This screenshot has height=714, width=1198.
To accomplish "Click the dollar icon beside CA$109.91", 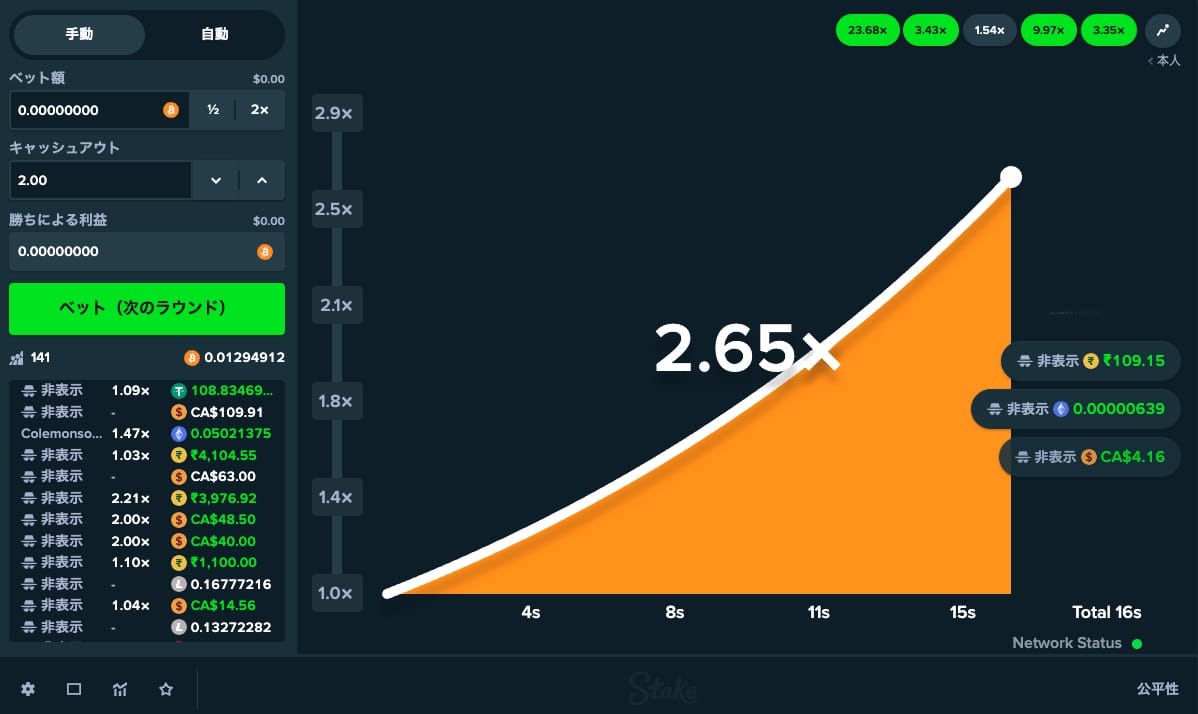I will (179, 412).
